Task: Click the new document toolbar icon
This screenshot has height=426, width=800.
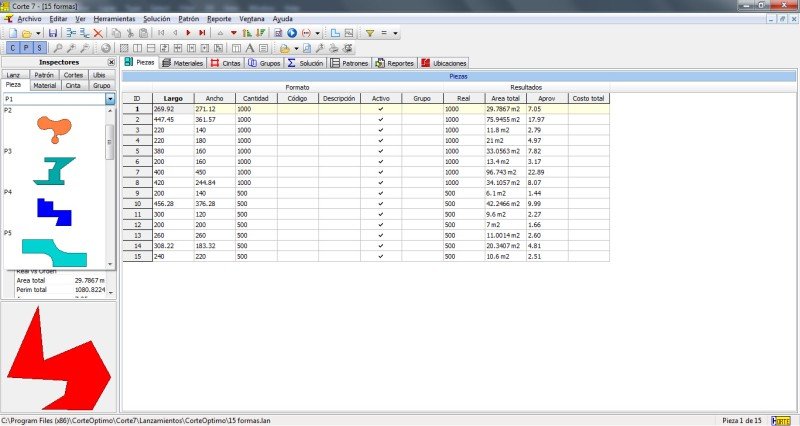Action: point(10,33)
